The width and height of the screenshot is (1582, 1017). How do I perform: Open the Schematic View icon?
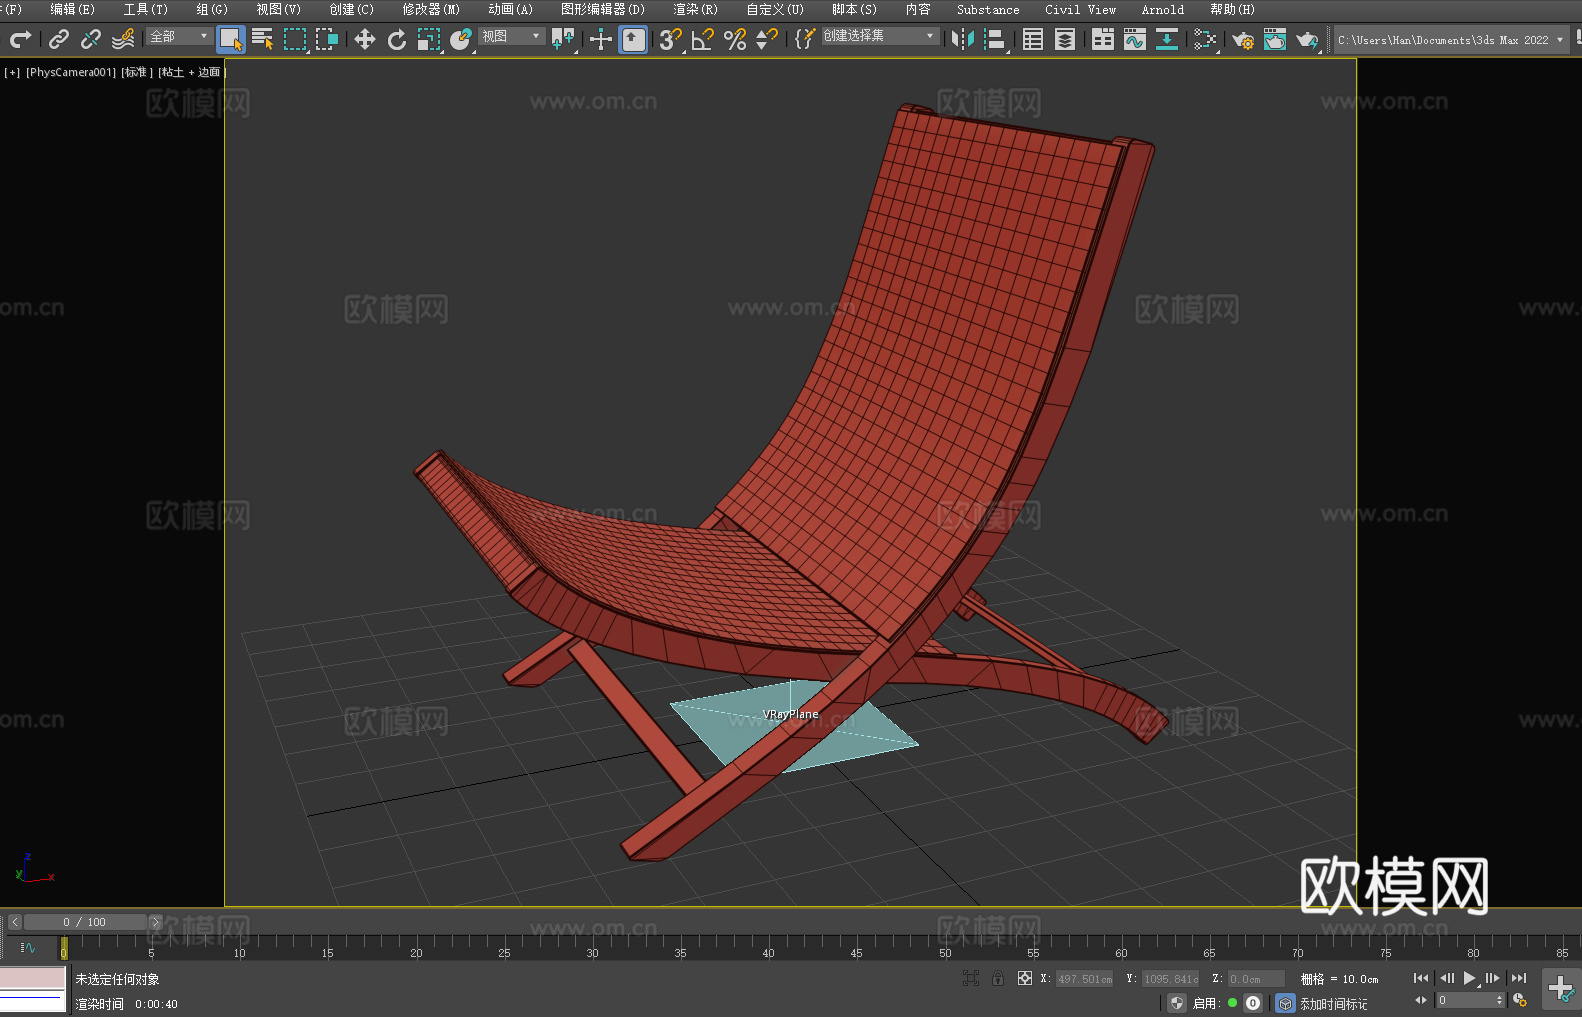pos(1167,39)
